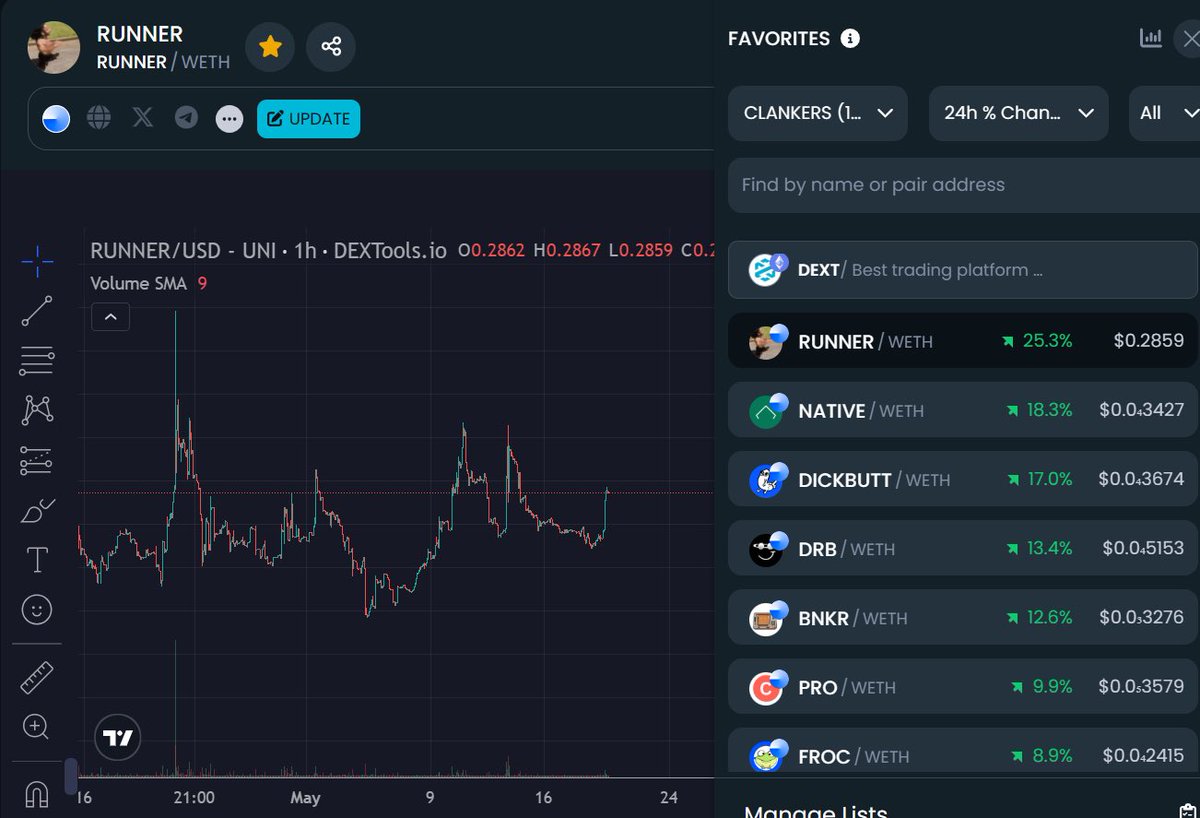The image size is (1200, 818).
Task: Select the PRO / WETH favorite row
Action: click(x=963, y=687)
